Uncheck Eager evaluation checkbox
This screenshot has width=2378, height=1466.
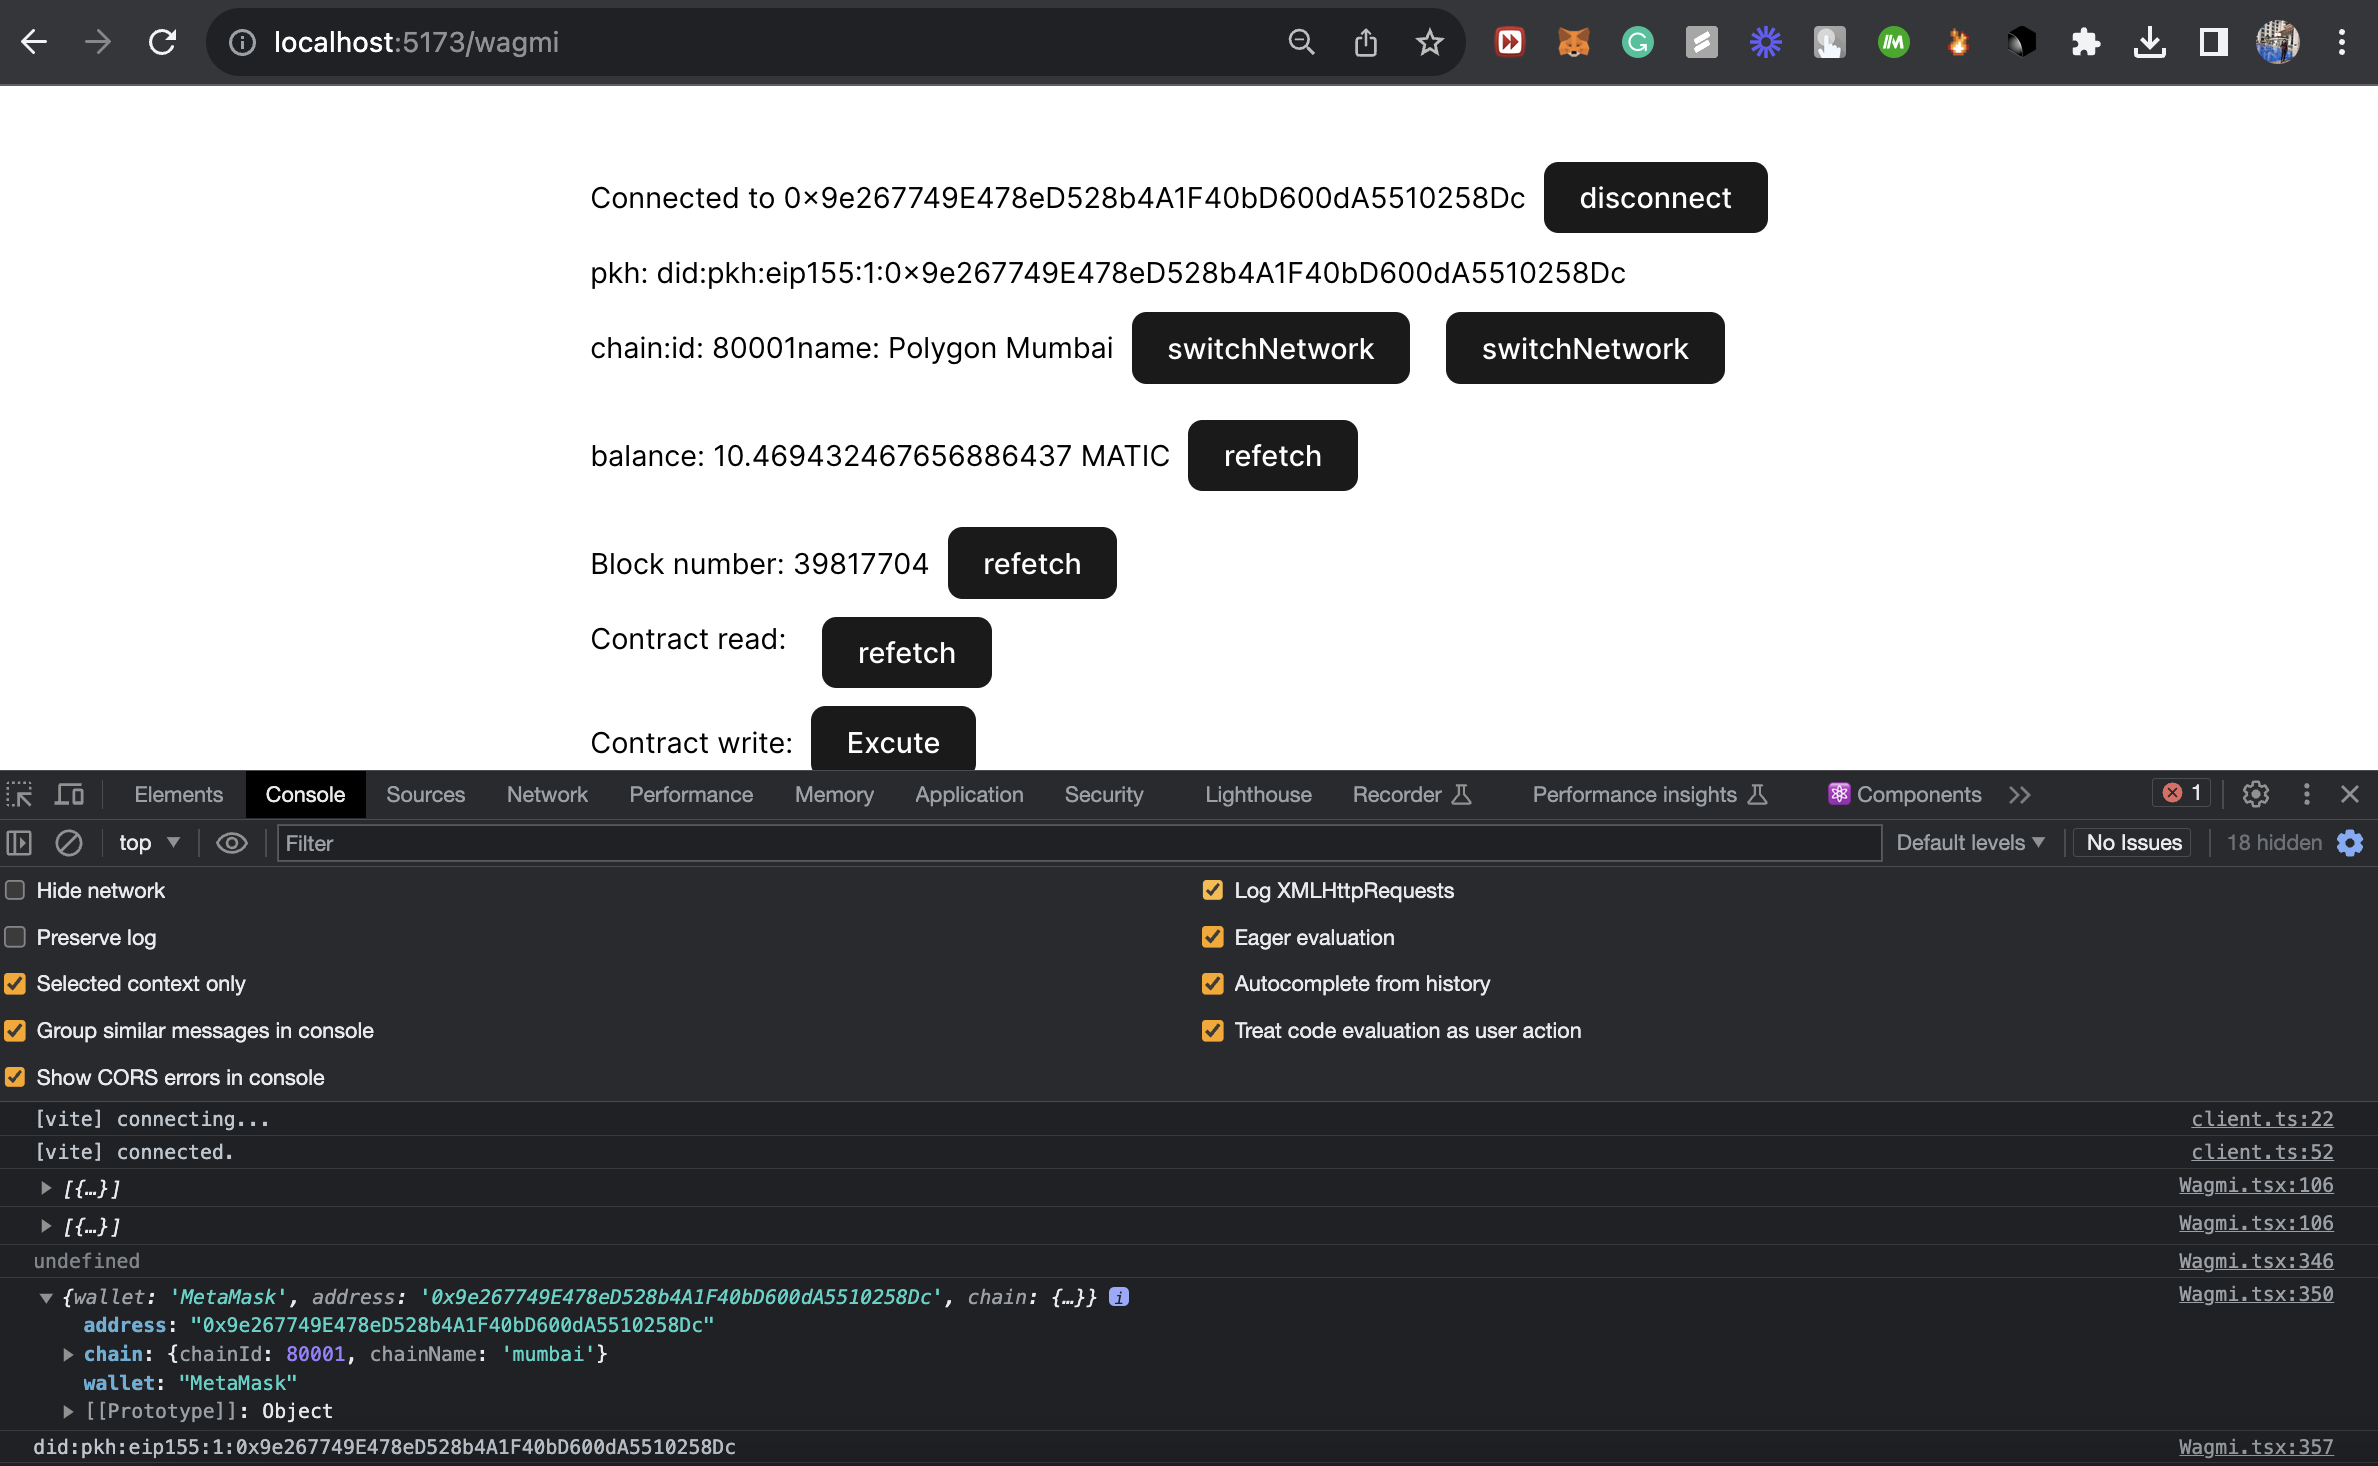click(x=1212, y=937)
